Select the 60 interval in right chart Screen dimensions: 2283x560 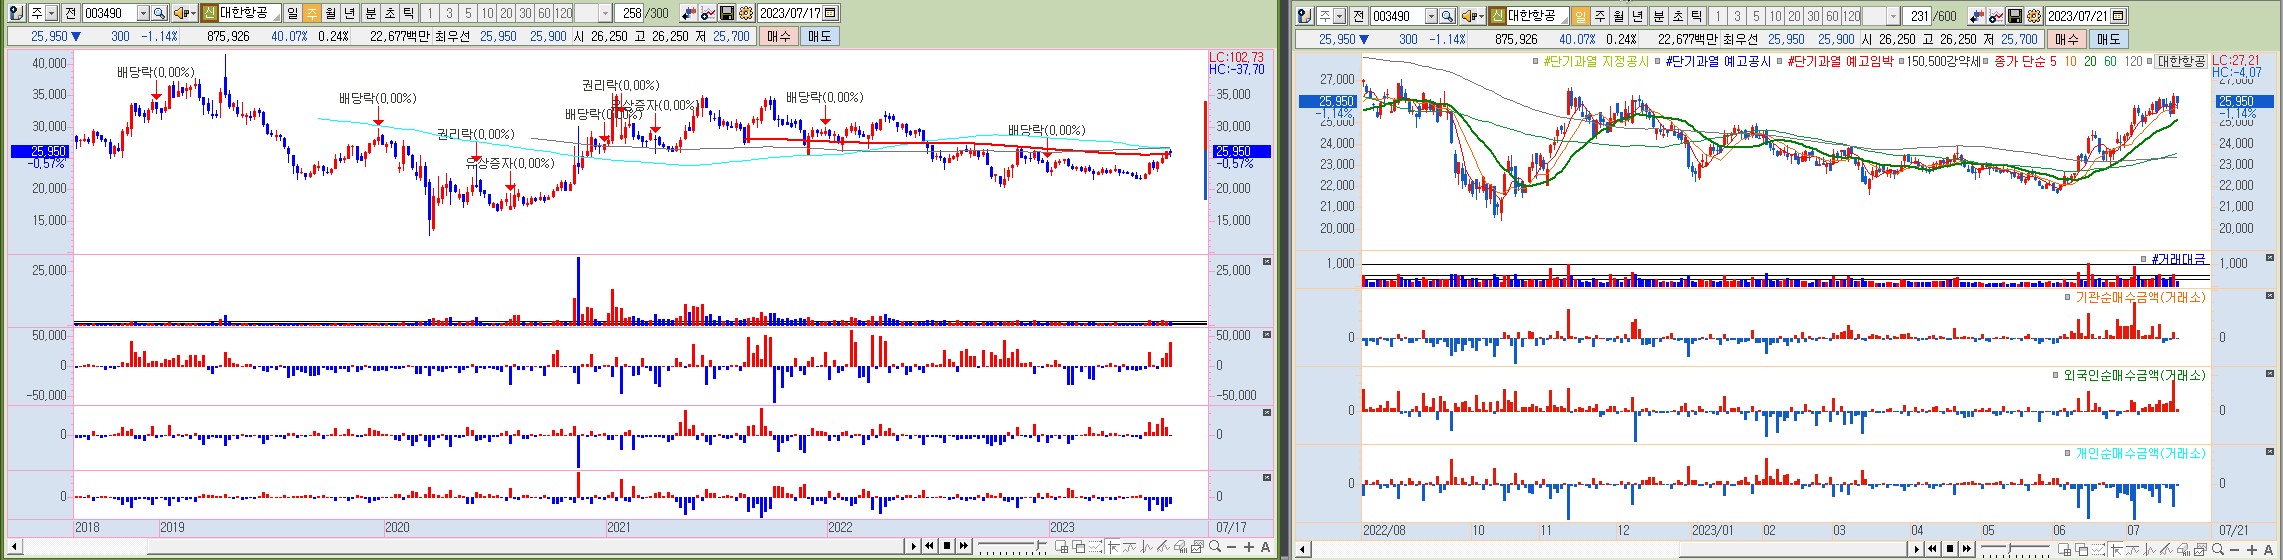(1832, 15)
